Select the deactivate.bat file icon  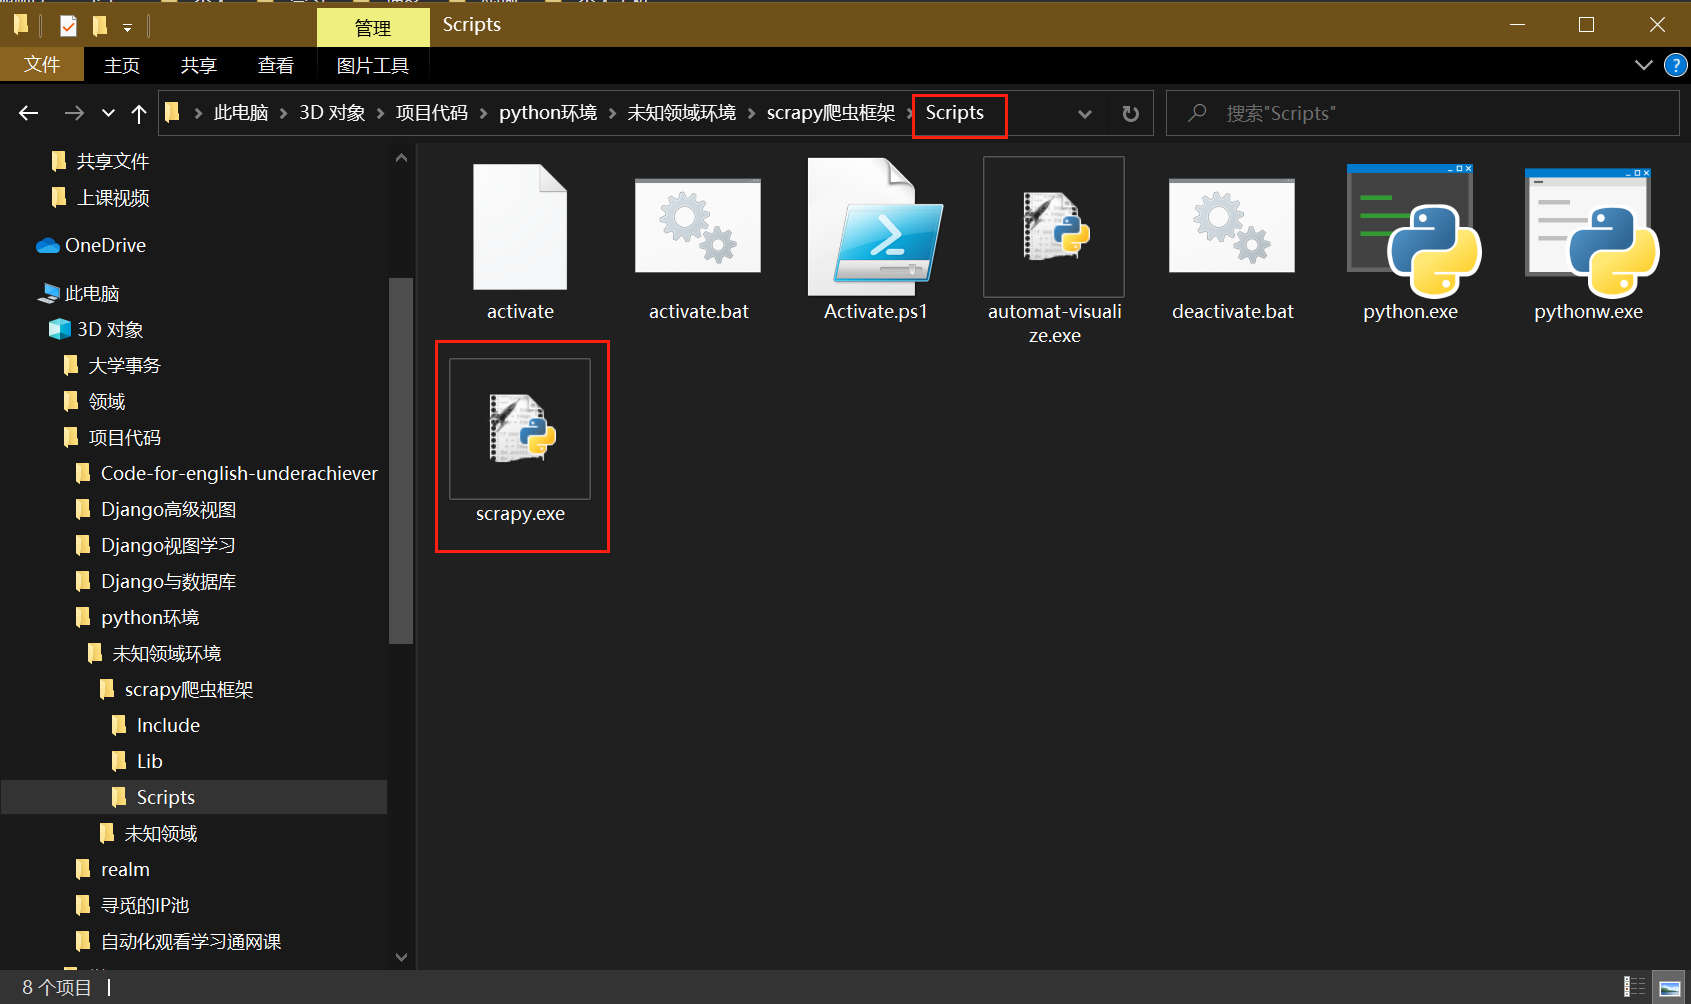pyautogui.click(x=1232, y=226)
